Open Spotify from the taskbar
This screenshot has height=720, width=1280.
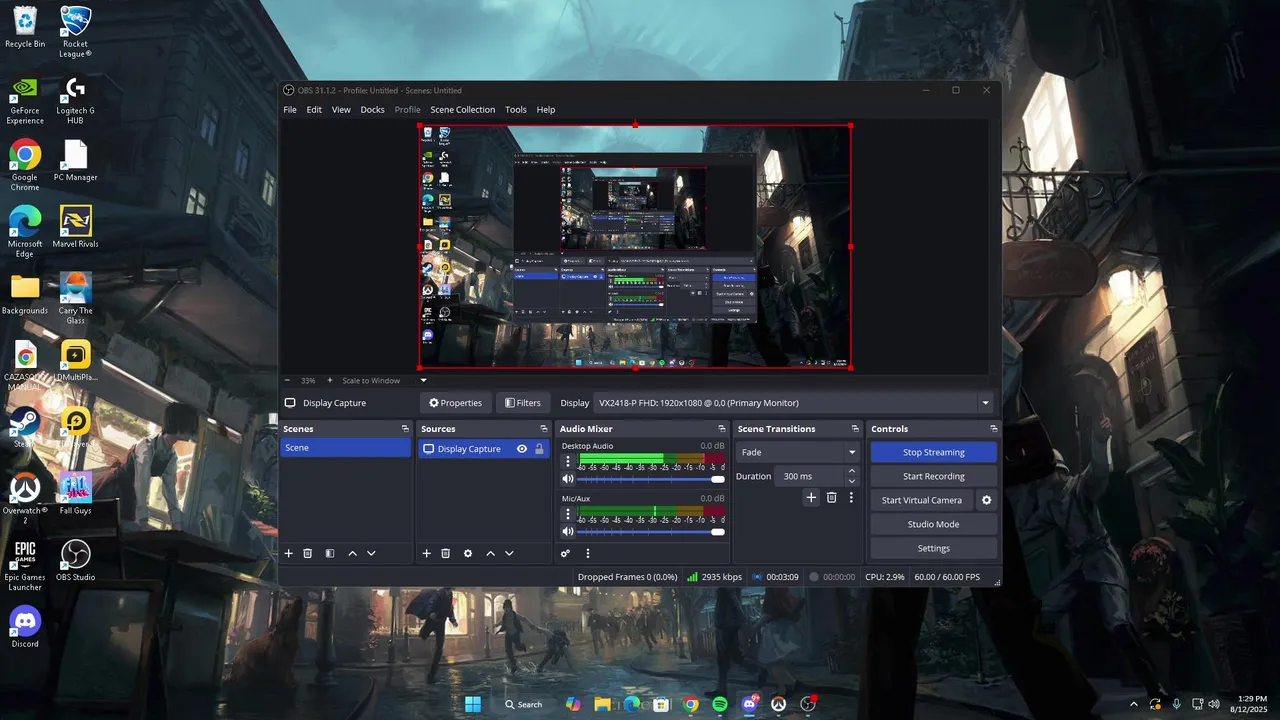720,704
